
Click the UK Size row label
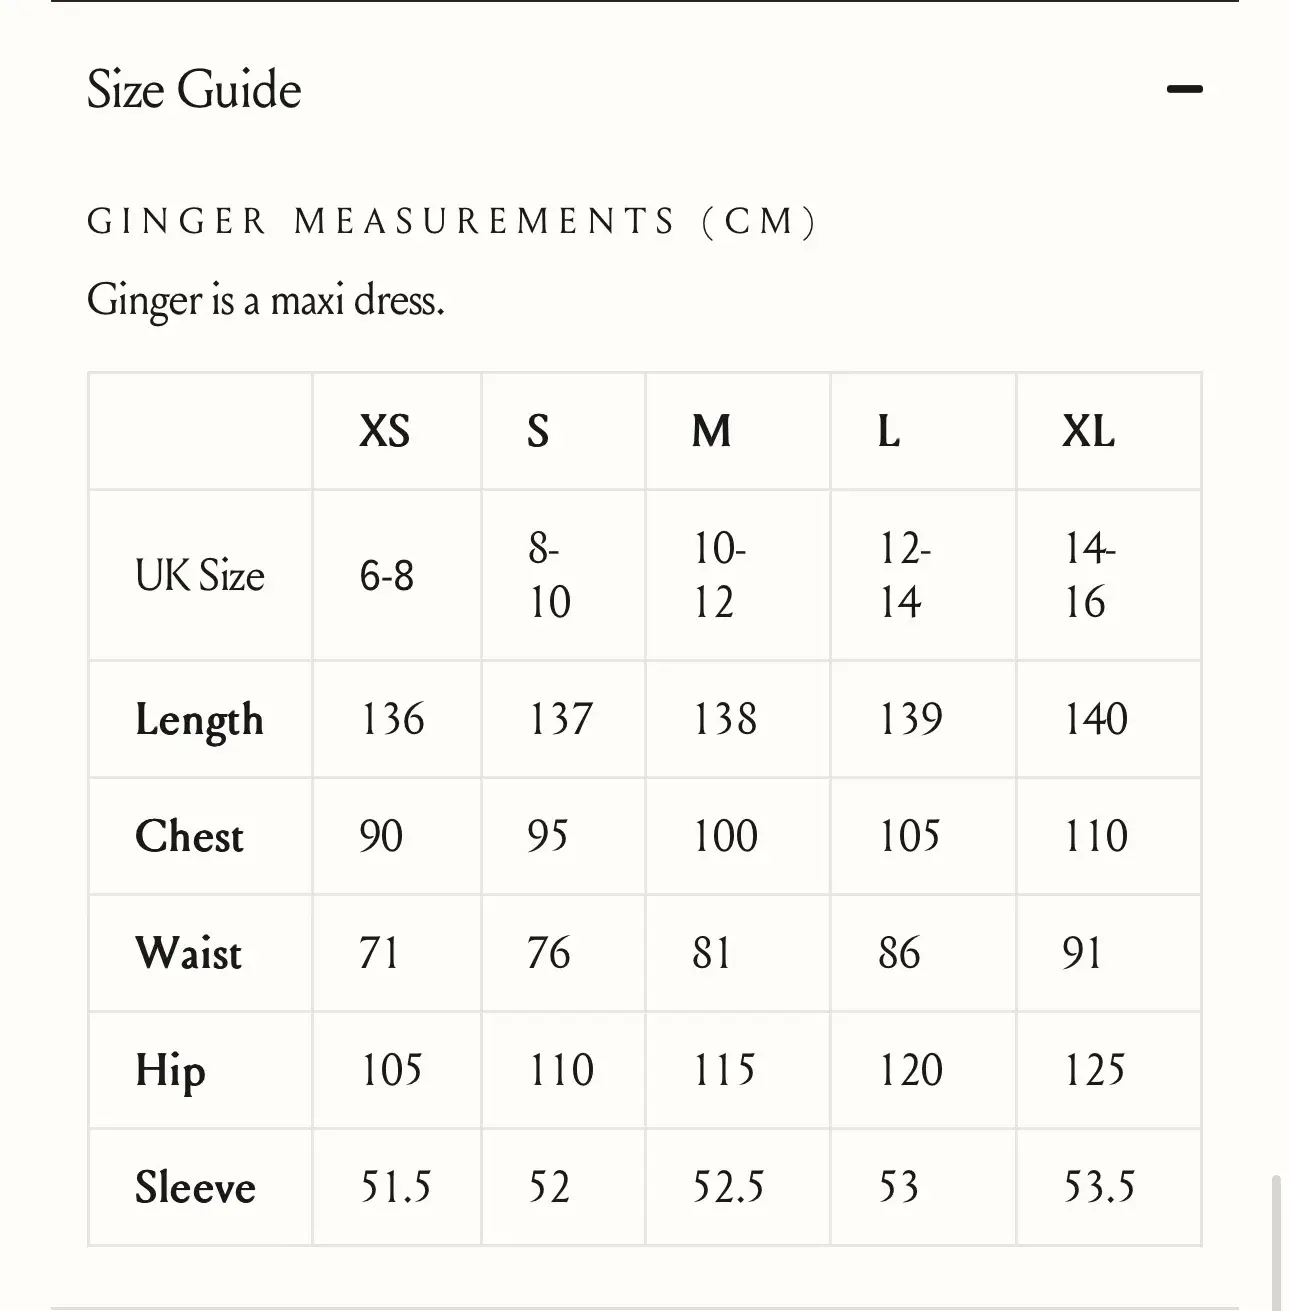[x=200, y=576]
